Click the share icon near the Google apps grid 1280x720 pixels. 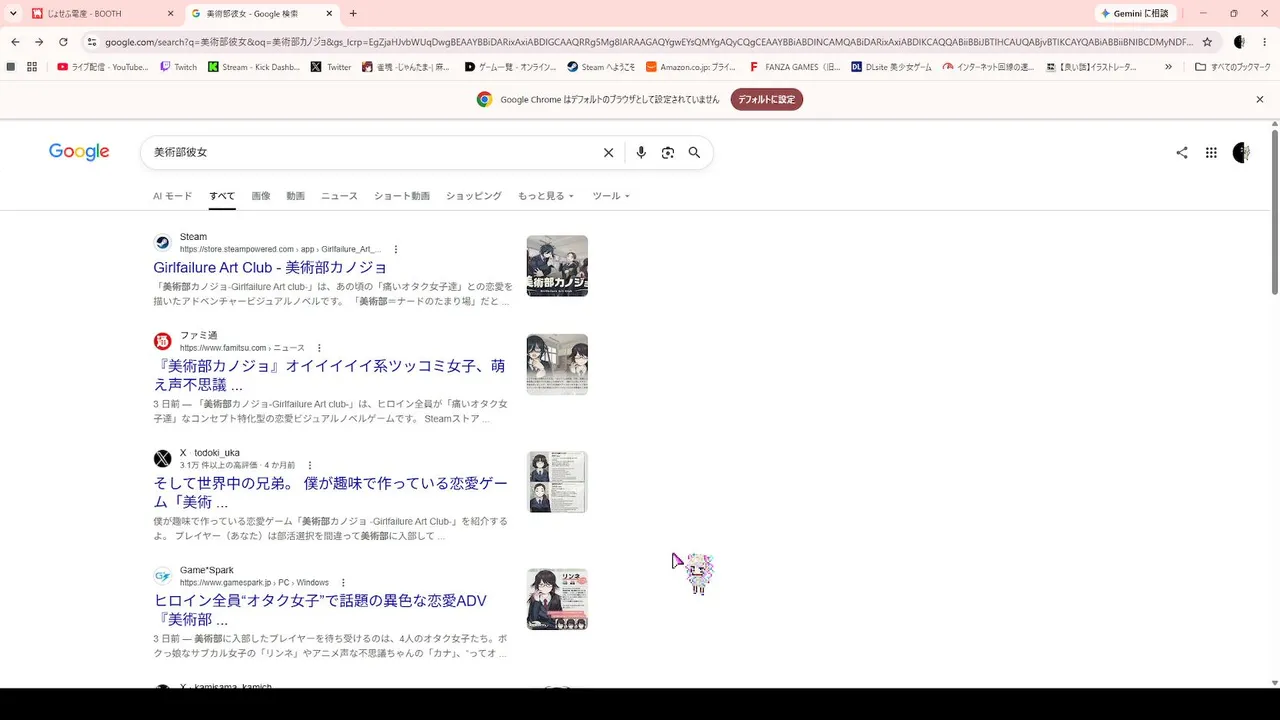pyautogui.click(x=1182, y=153)
